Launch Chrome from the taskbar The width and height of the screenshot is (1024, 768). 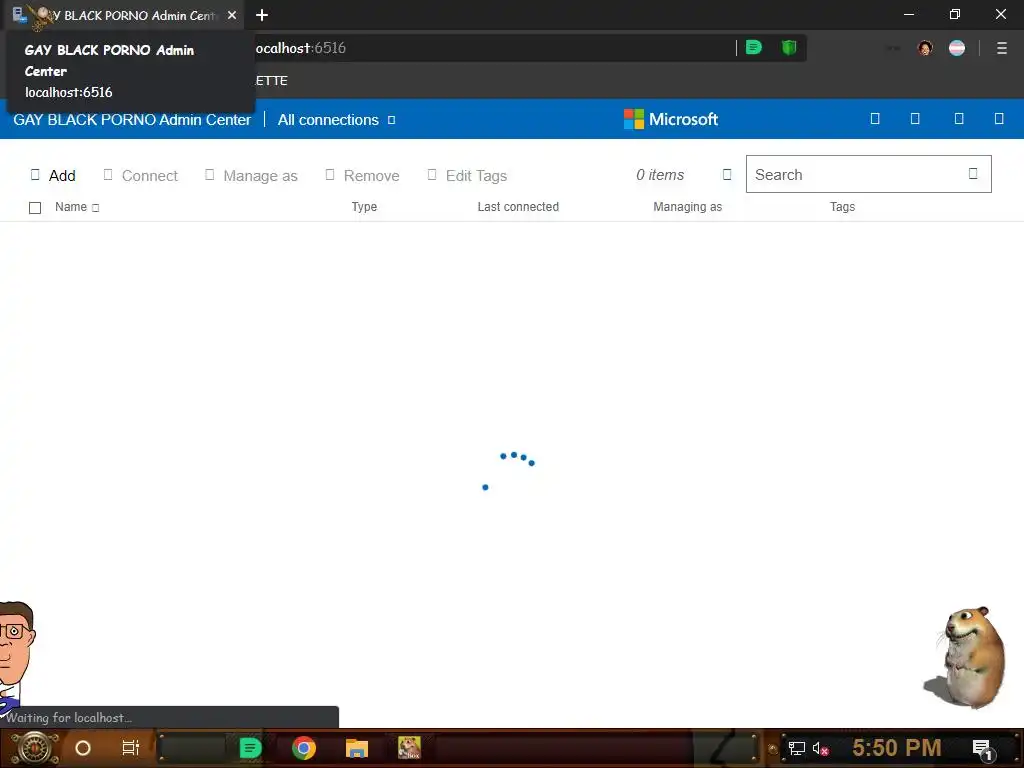304,748
